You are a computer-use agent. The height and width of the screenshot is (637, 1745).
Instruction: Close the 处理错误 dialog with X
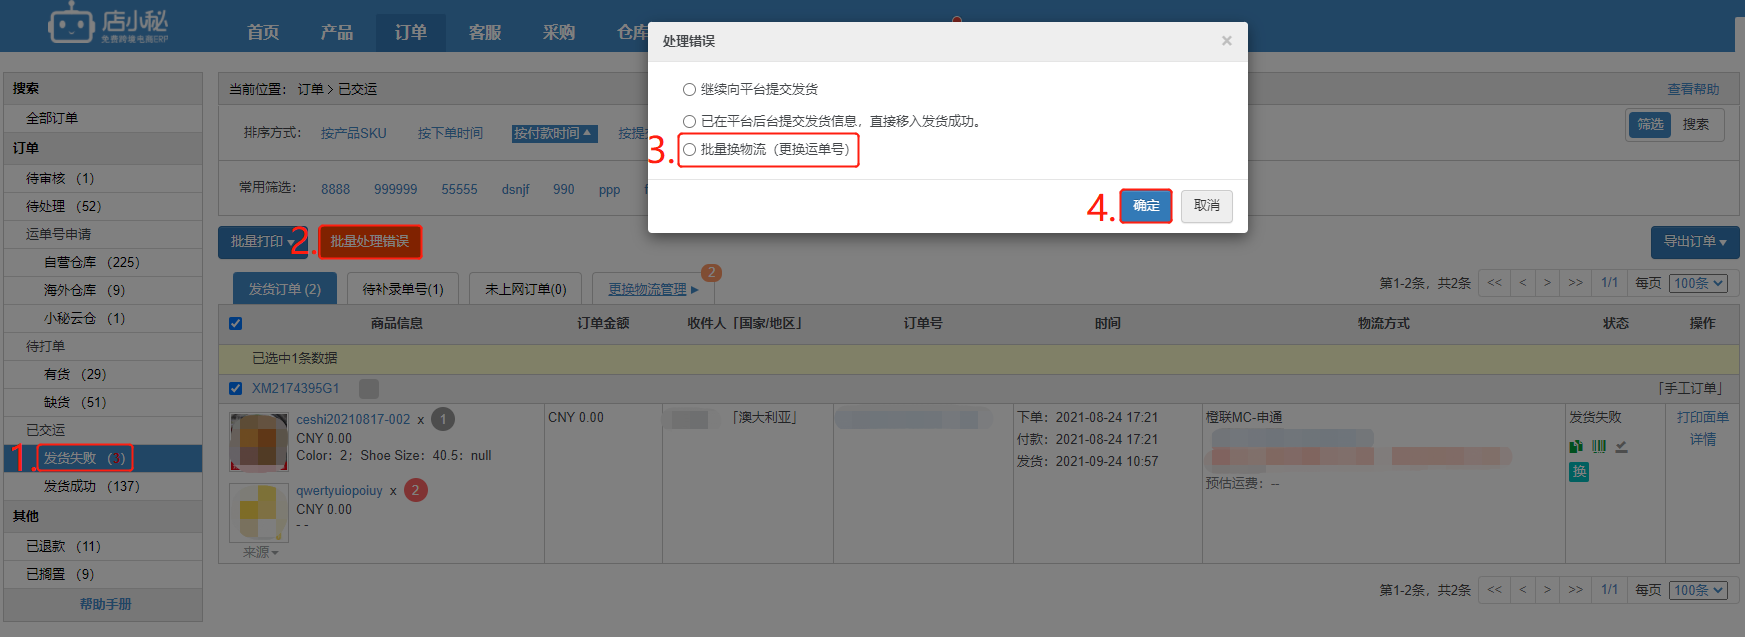click(x=1226, y=41)
